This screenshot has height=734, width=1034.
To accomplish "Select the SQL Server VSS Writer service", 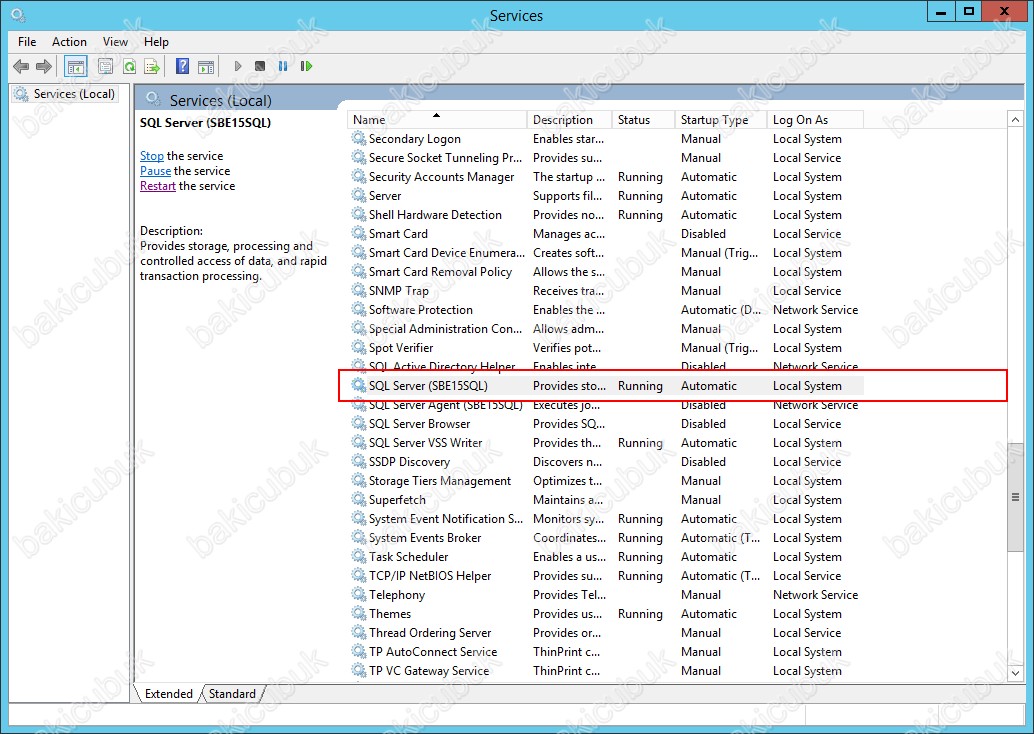I will pyautogui.click(x=606, y=443).
